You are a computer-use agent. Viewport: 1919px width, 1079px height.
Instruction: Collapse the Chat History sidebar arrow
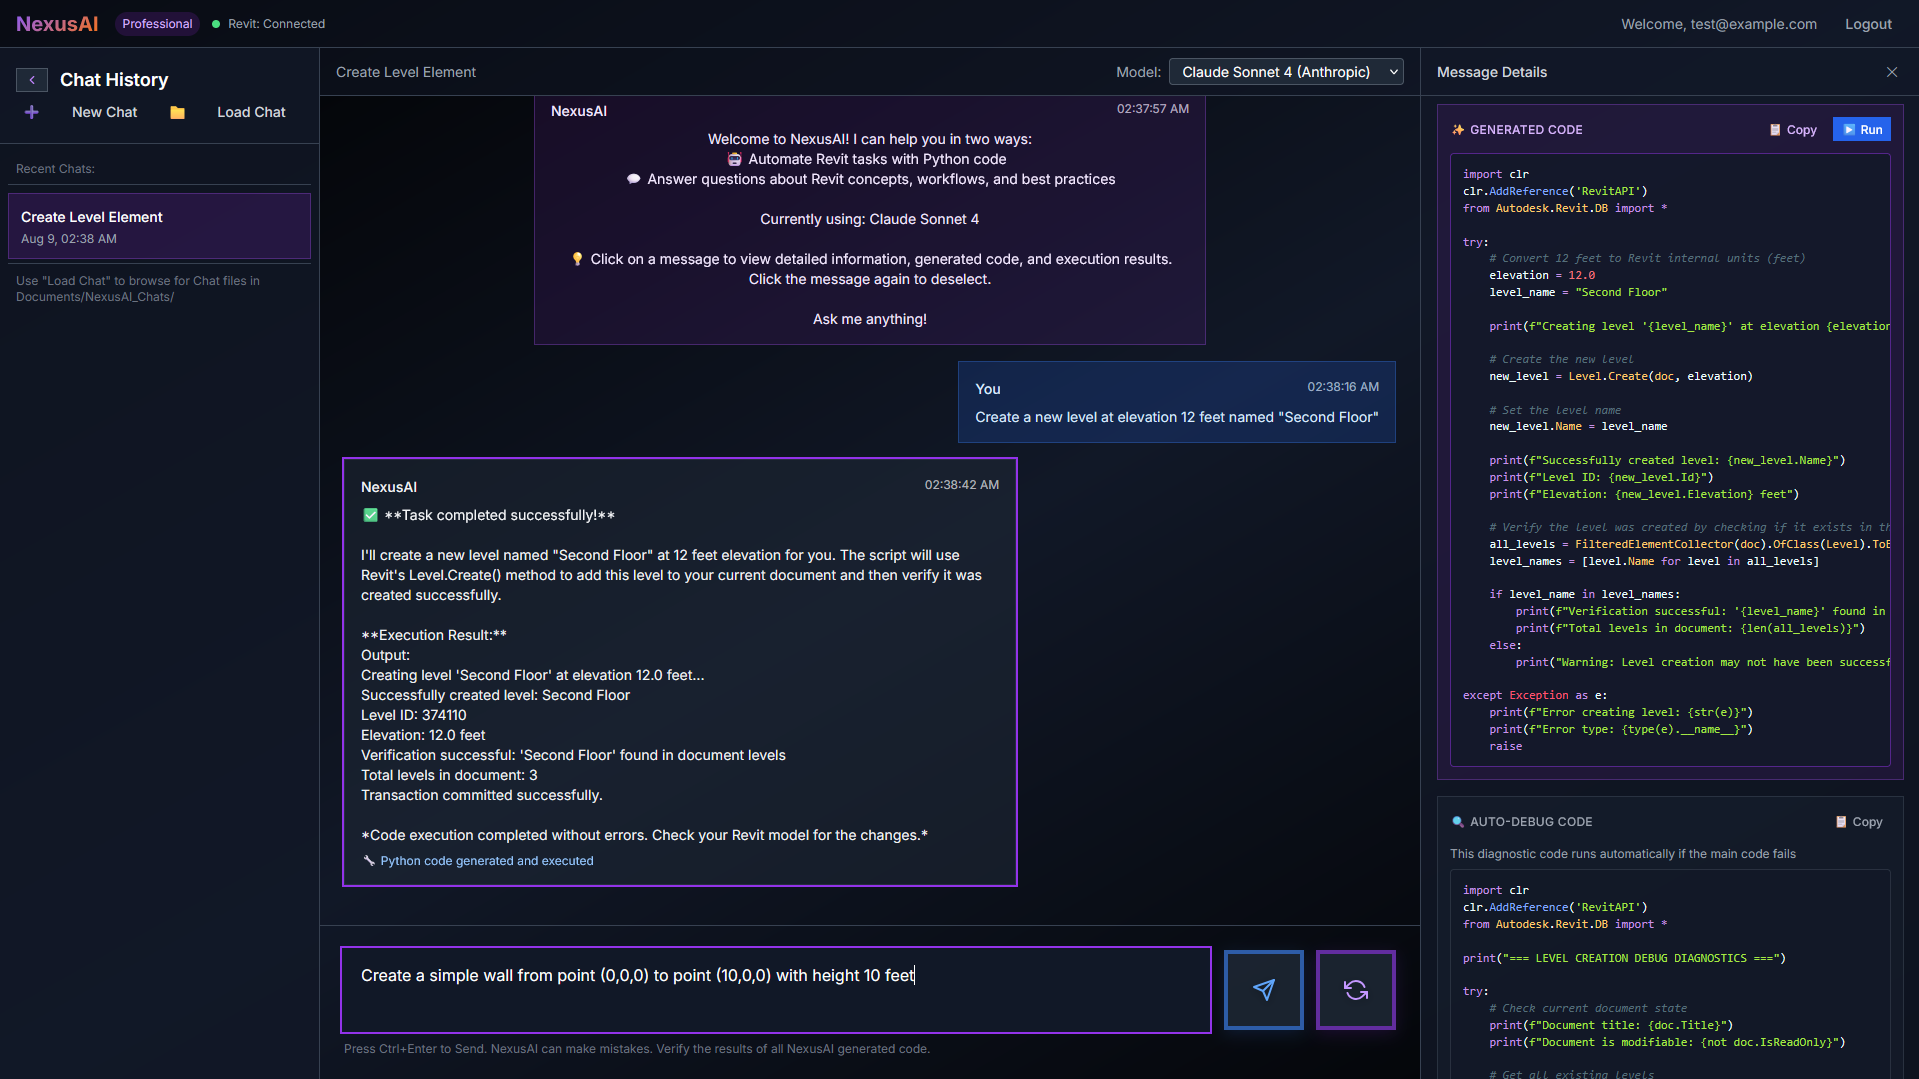click(x=32, y=80)
